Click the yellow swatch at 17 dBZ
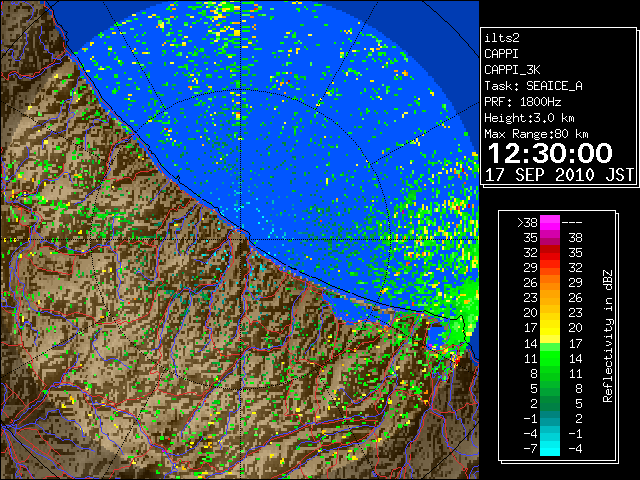This screenshot has width=640, height=480. [550, 328]
